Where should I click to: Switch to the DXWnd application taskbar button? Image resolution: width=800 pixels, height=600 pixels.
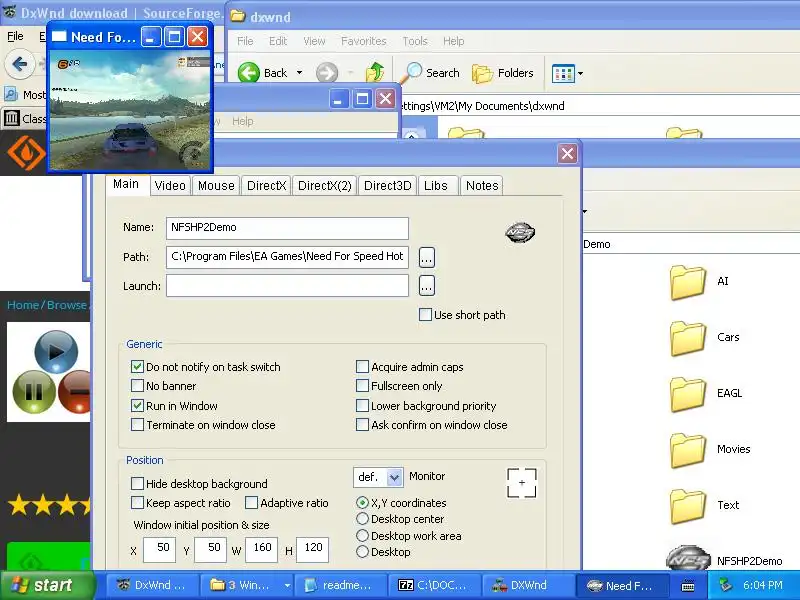point(527,586)
